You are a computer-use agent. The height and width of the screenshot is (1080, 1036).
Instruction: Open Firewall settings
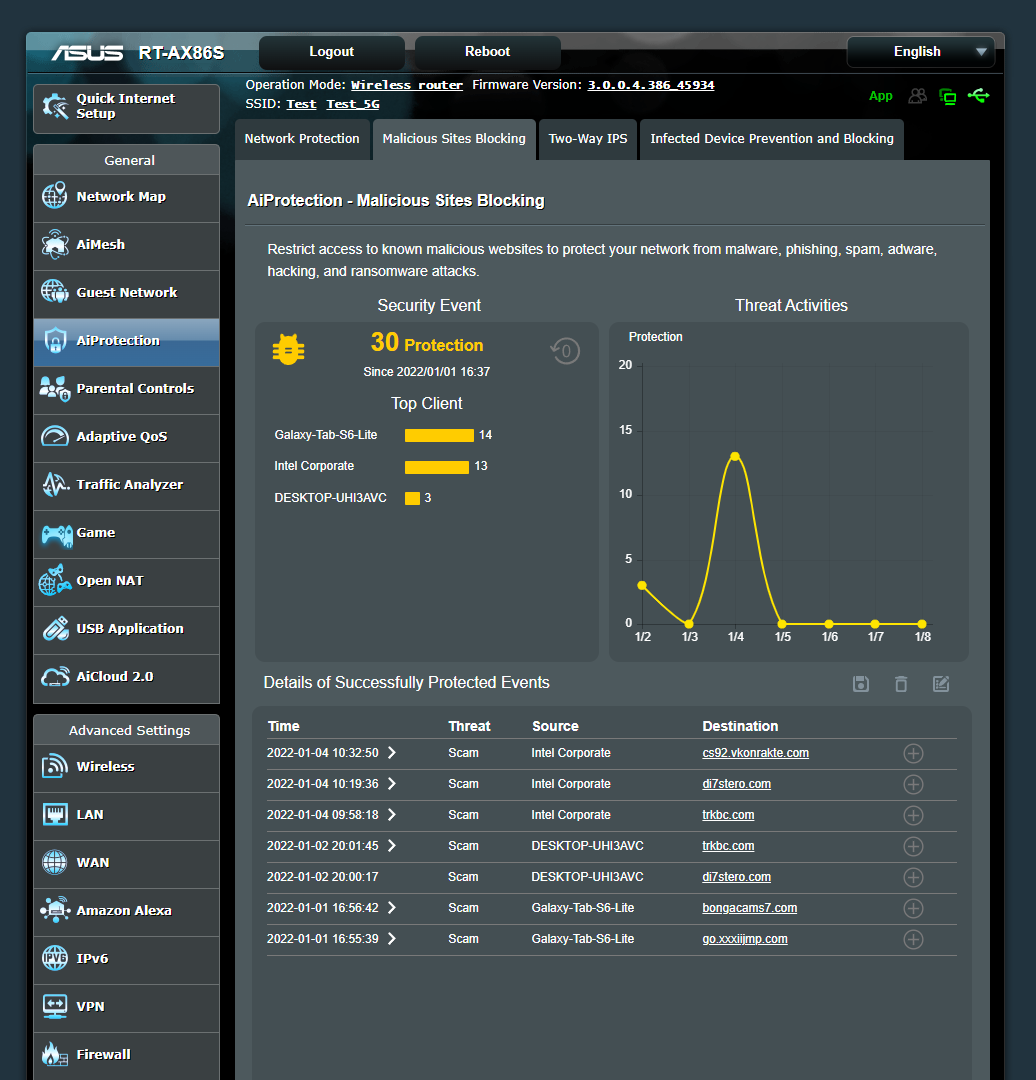(x=126, y=1056)
